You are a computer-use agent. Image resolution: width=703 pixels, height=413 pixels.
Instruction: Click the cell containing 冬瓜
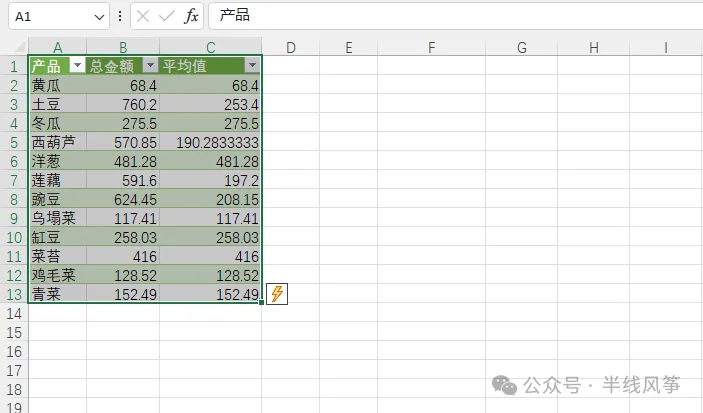[x=57, y=123]
